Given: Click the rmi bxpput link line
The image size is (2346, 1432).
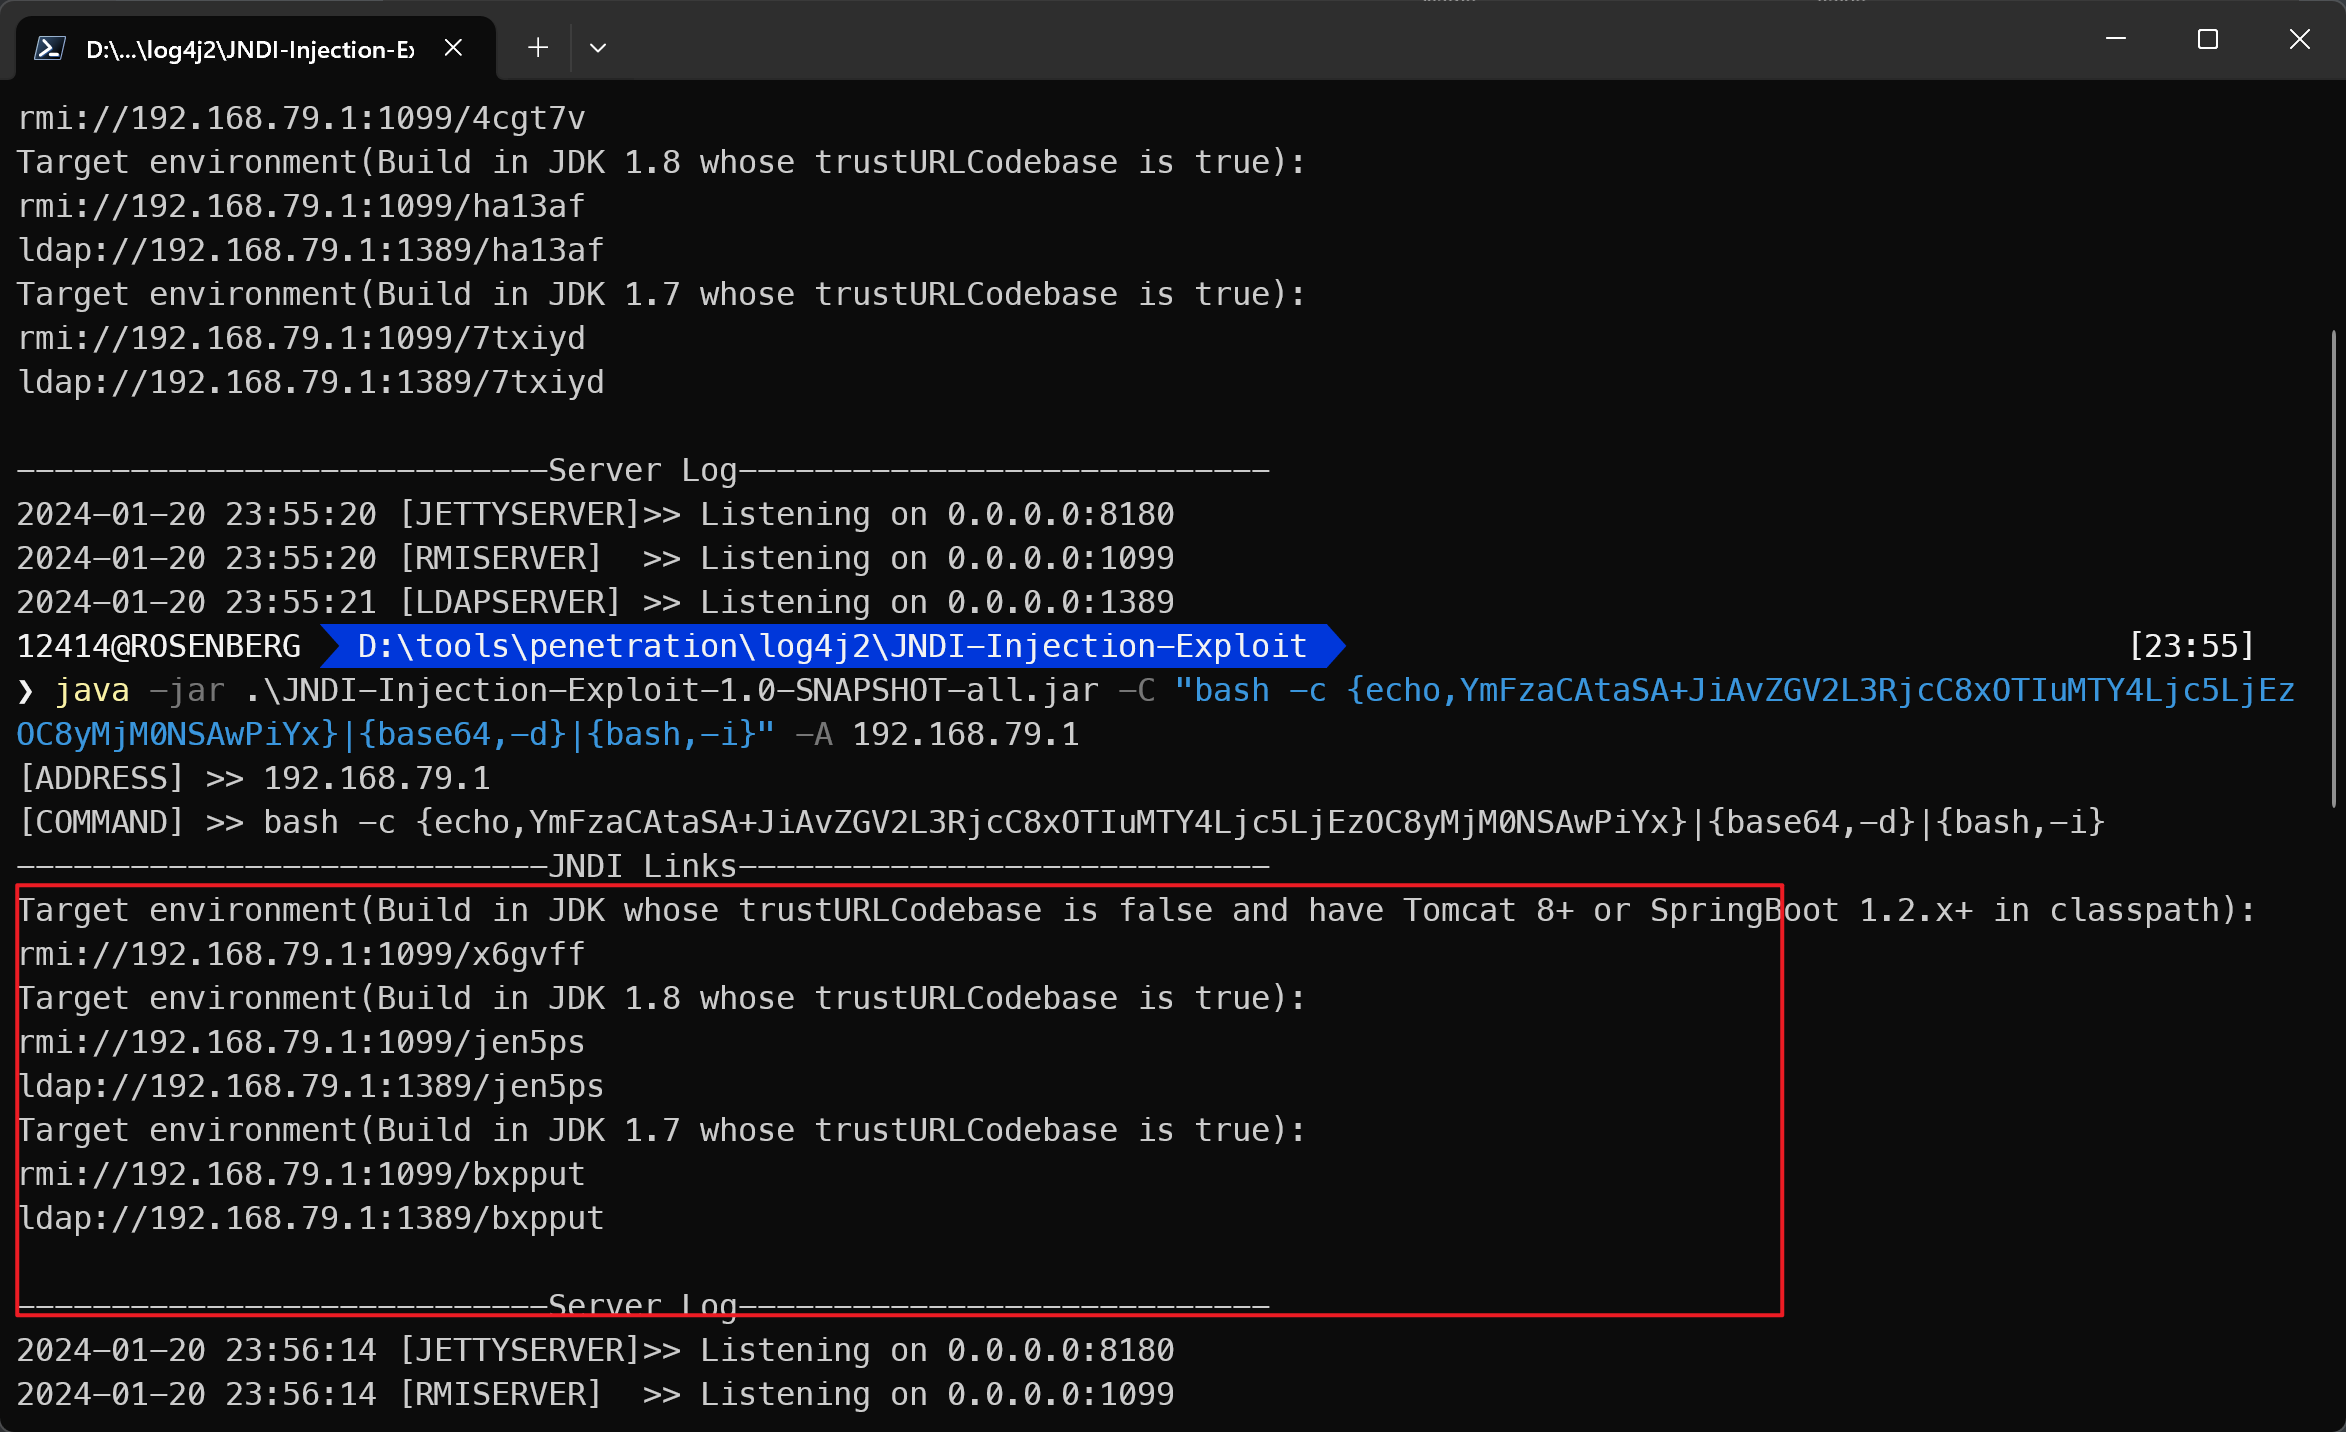Looking at the screenshot, I should point(302,1174).
